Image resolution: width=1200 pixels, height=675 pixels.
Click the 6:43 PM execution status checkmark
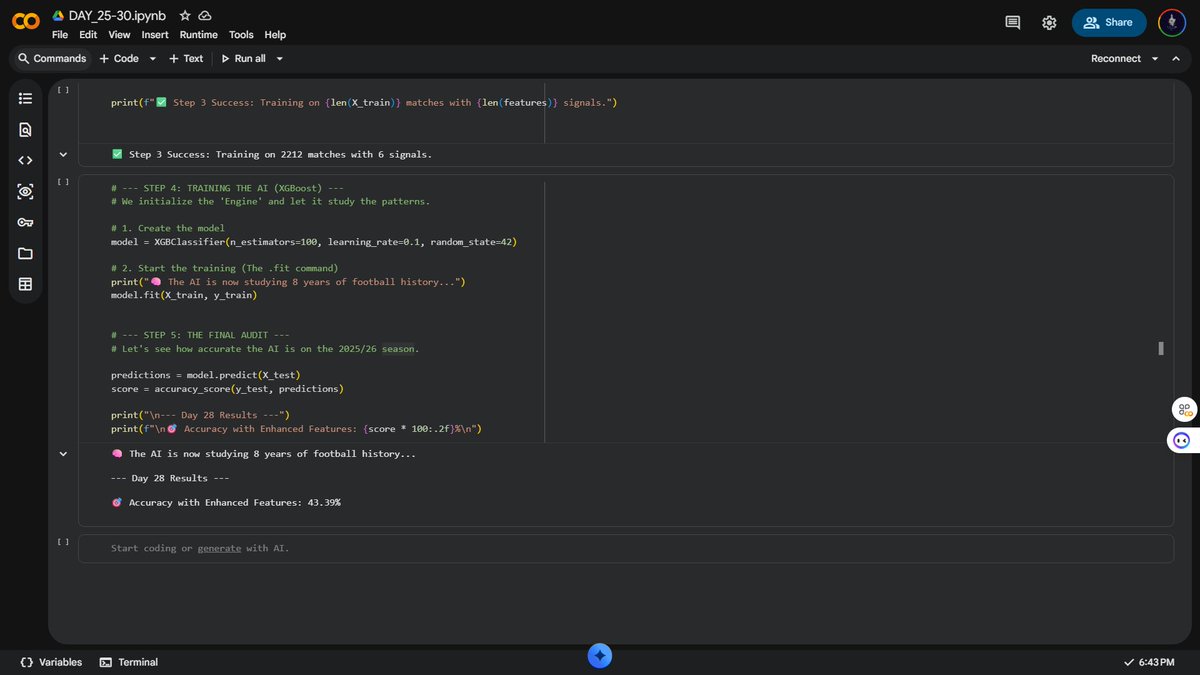pos(1130,662)
